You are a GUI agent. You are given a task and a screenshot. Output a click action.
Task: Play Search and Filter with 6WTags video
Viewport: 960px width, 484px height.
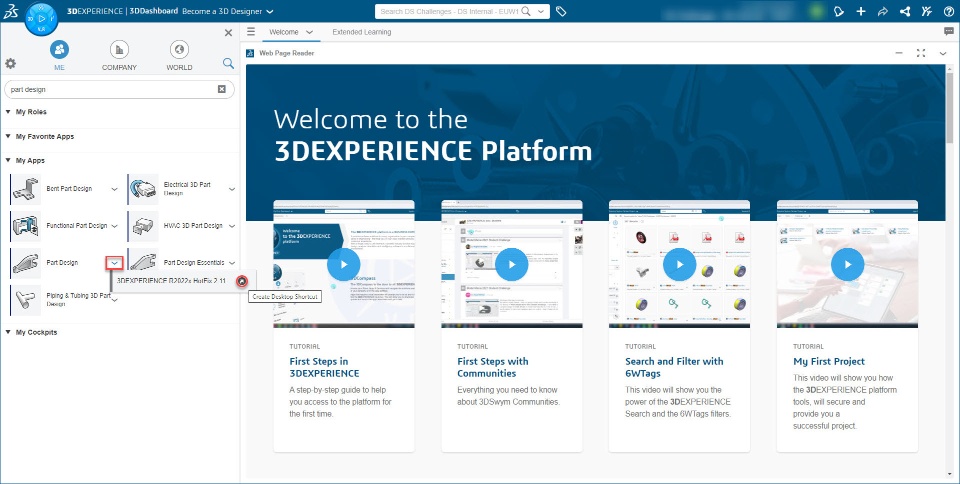[679, 264]
